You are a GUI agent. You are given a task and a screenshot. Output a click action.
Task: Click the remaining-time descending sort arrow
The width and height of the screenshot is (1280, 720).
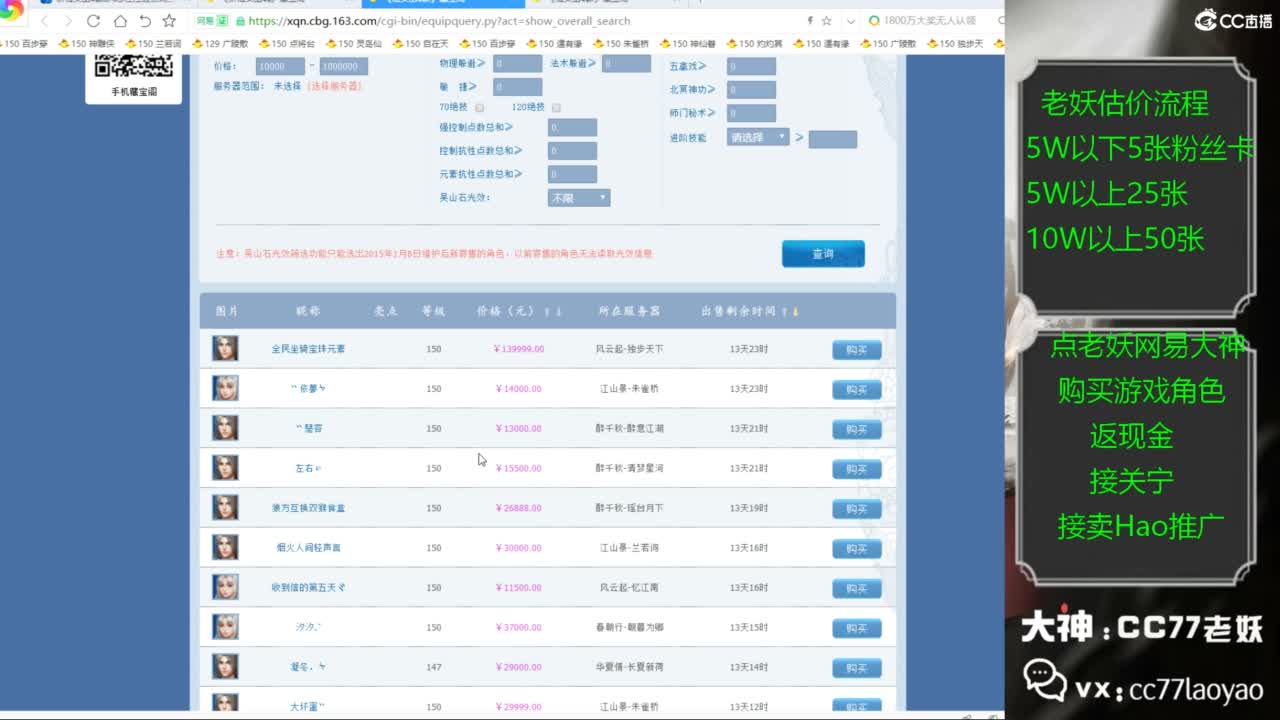tap(796, 312)
